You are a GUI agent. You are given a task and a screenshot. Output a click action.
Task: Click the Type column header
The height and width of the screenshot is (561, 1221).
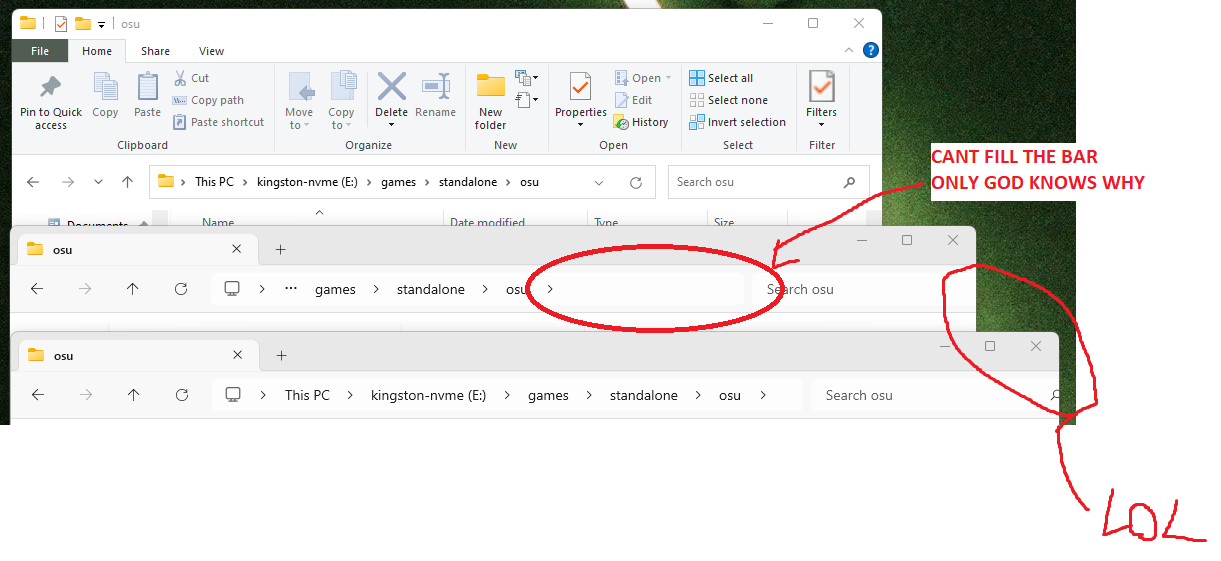(x=606, y=223)
